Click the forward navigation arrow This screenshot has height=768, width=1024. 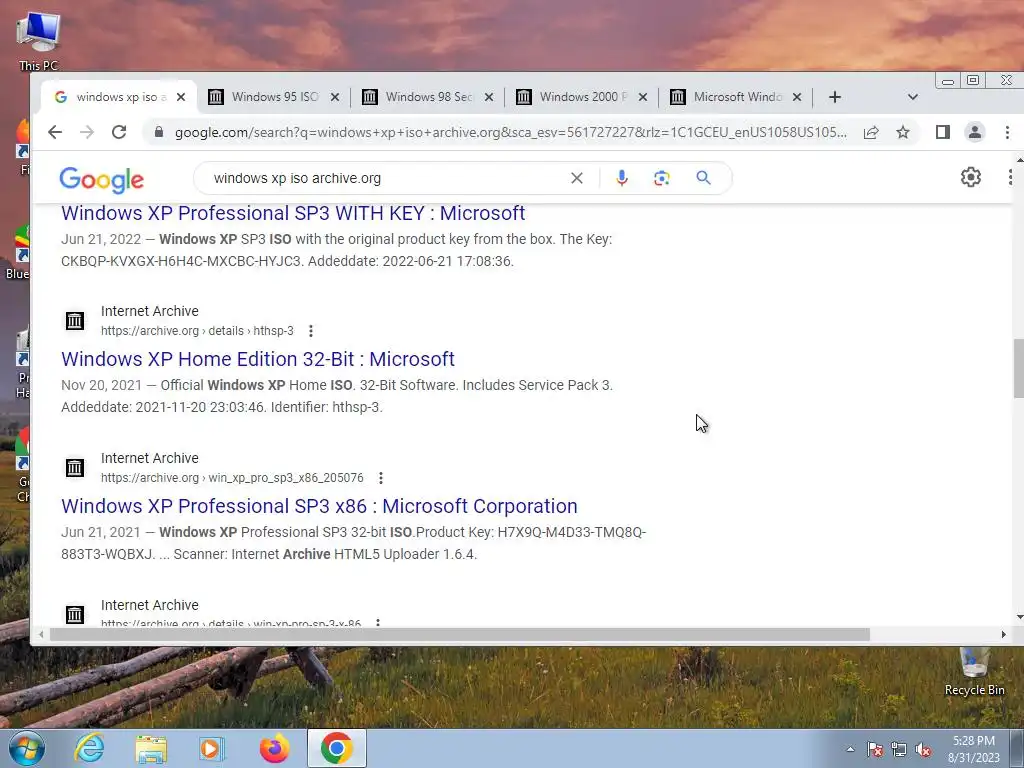pyautogui.click(x=87, y=133)
